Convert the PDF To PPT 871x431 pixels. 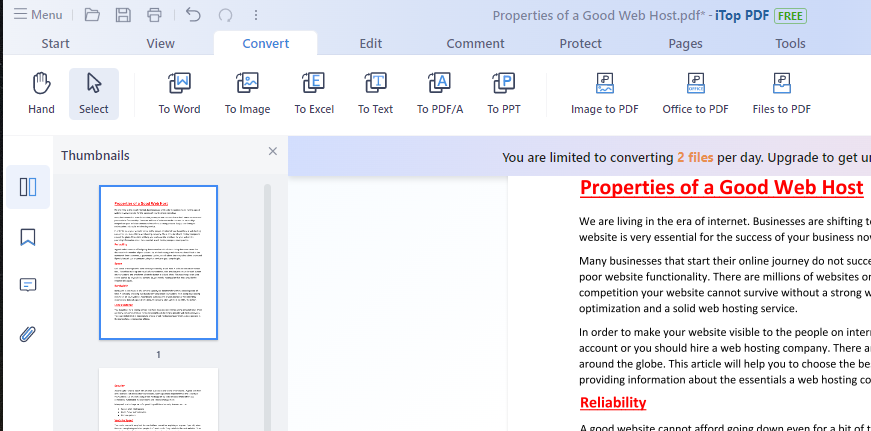[504, 93]
